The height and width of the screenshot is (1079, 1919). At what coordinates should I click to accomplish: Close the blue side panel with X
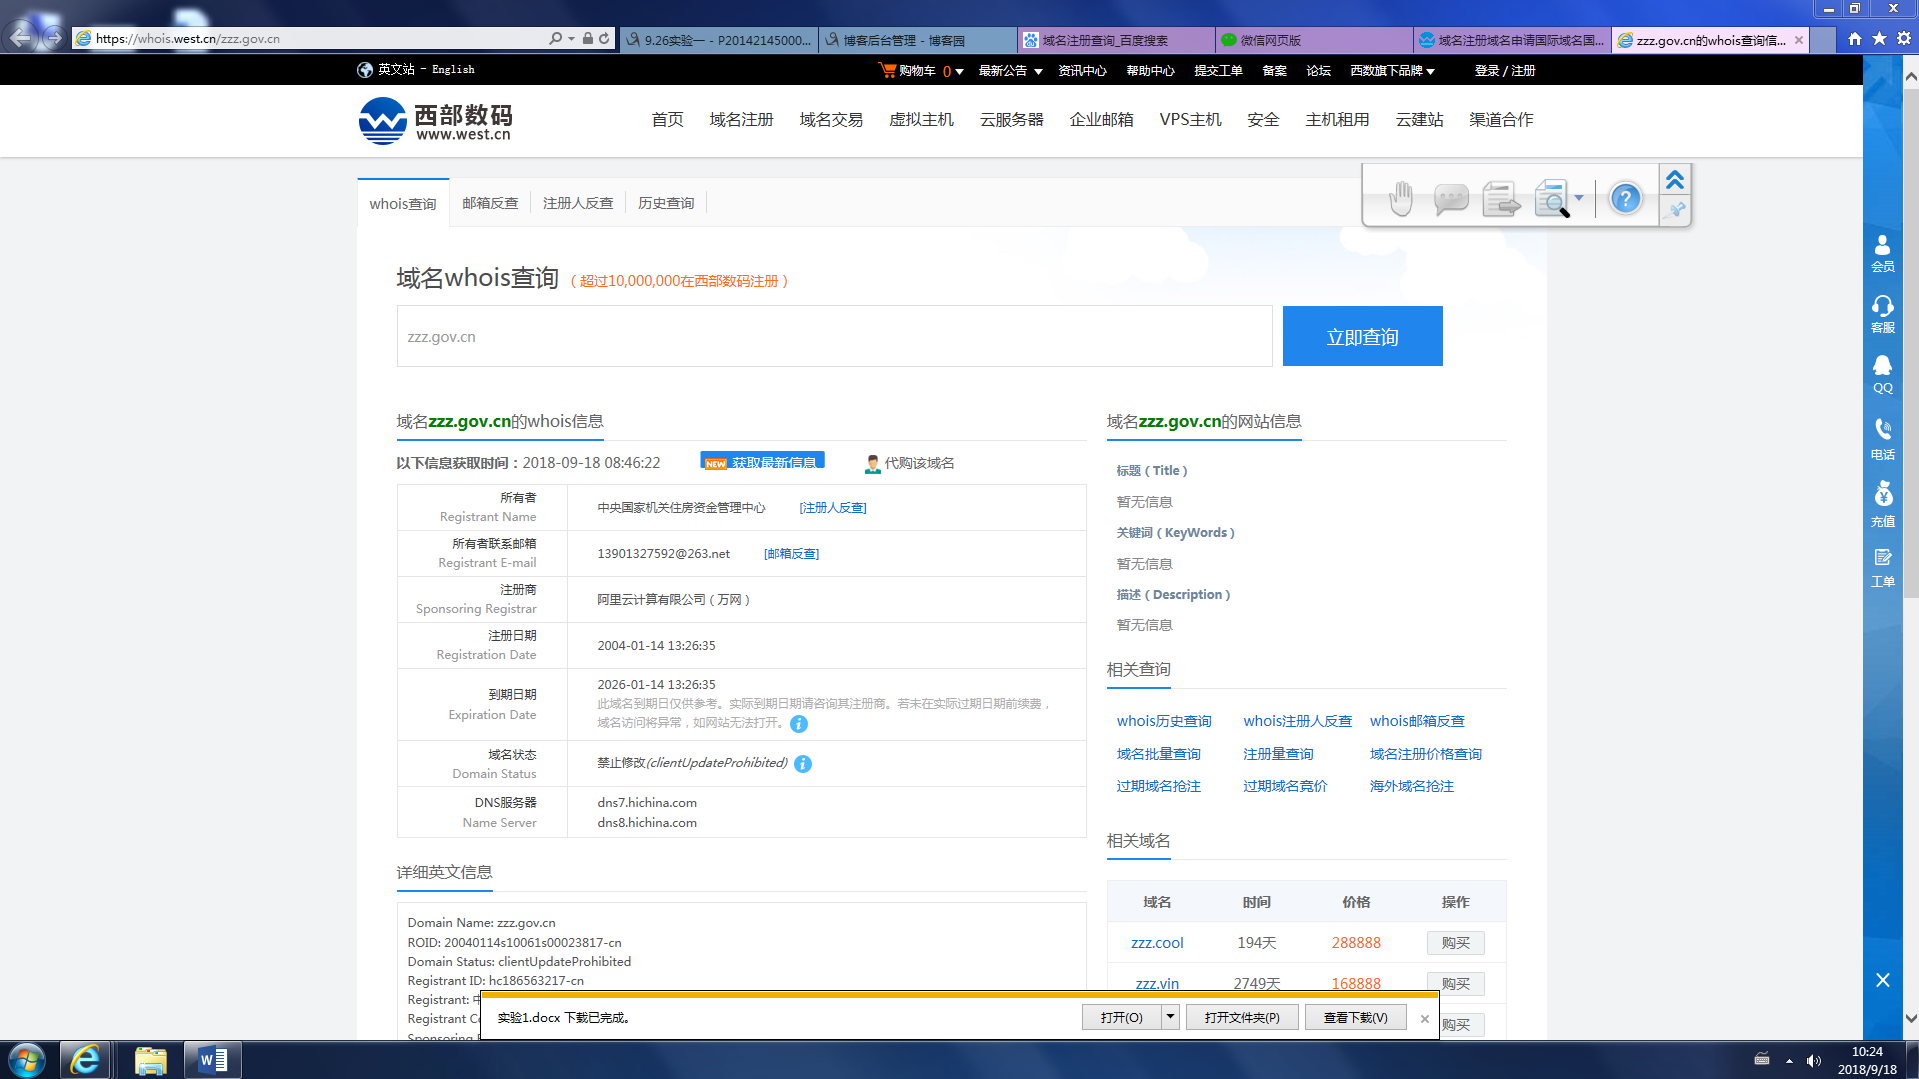[x=1882, y=980]
